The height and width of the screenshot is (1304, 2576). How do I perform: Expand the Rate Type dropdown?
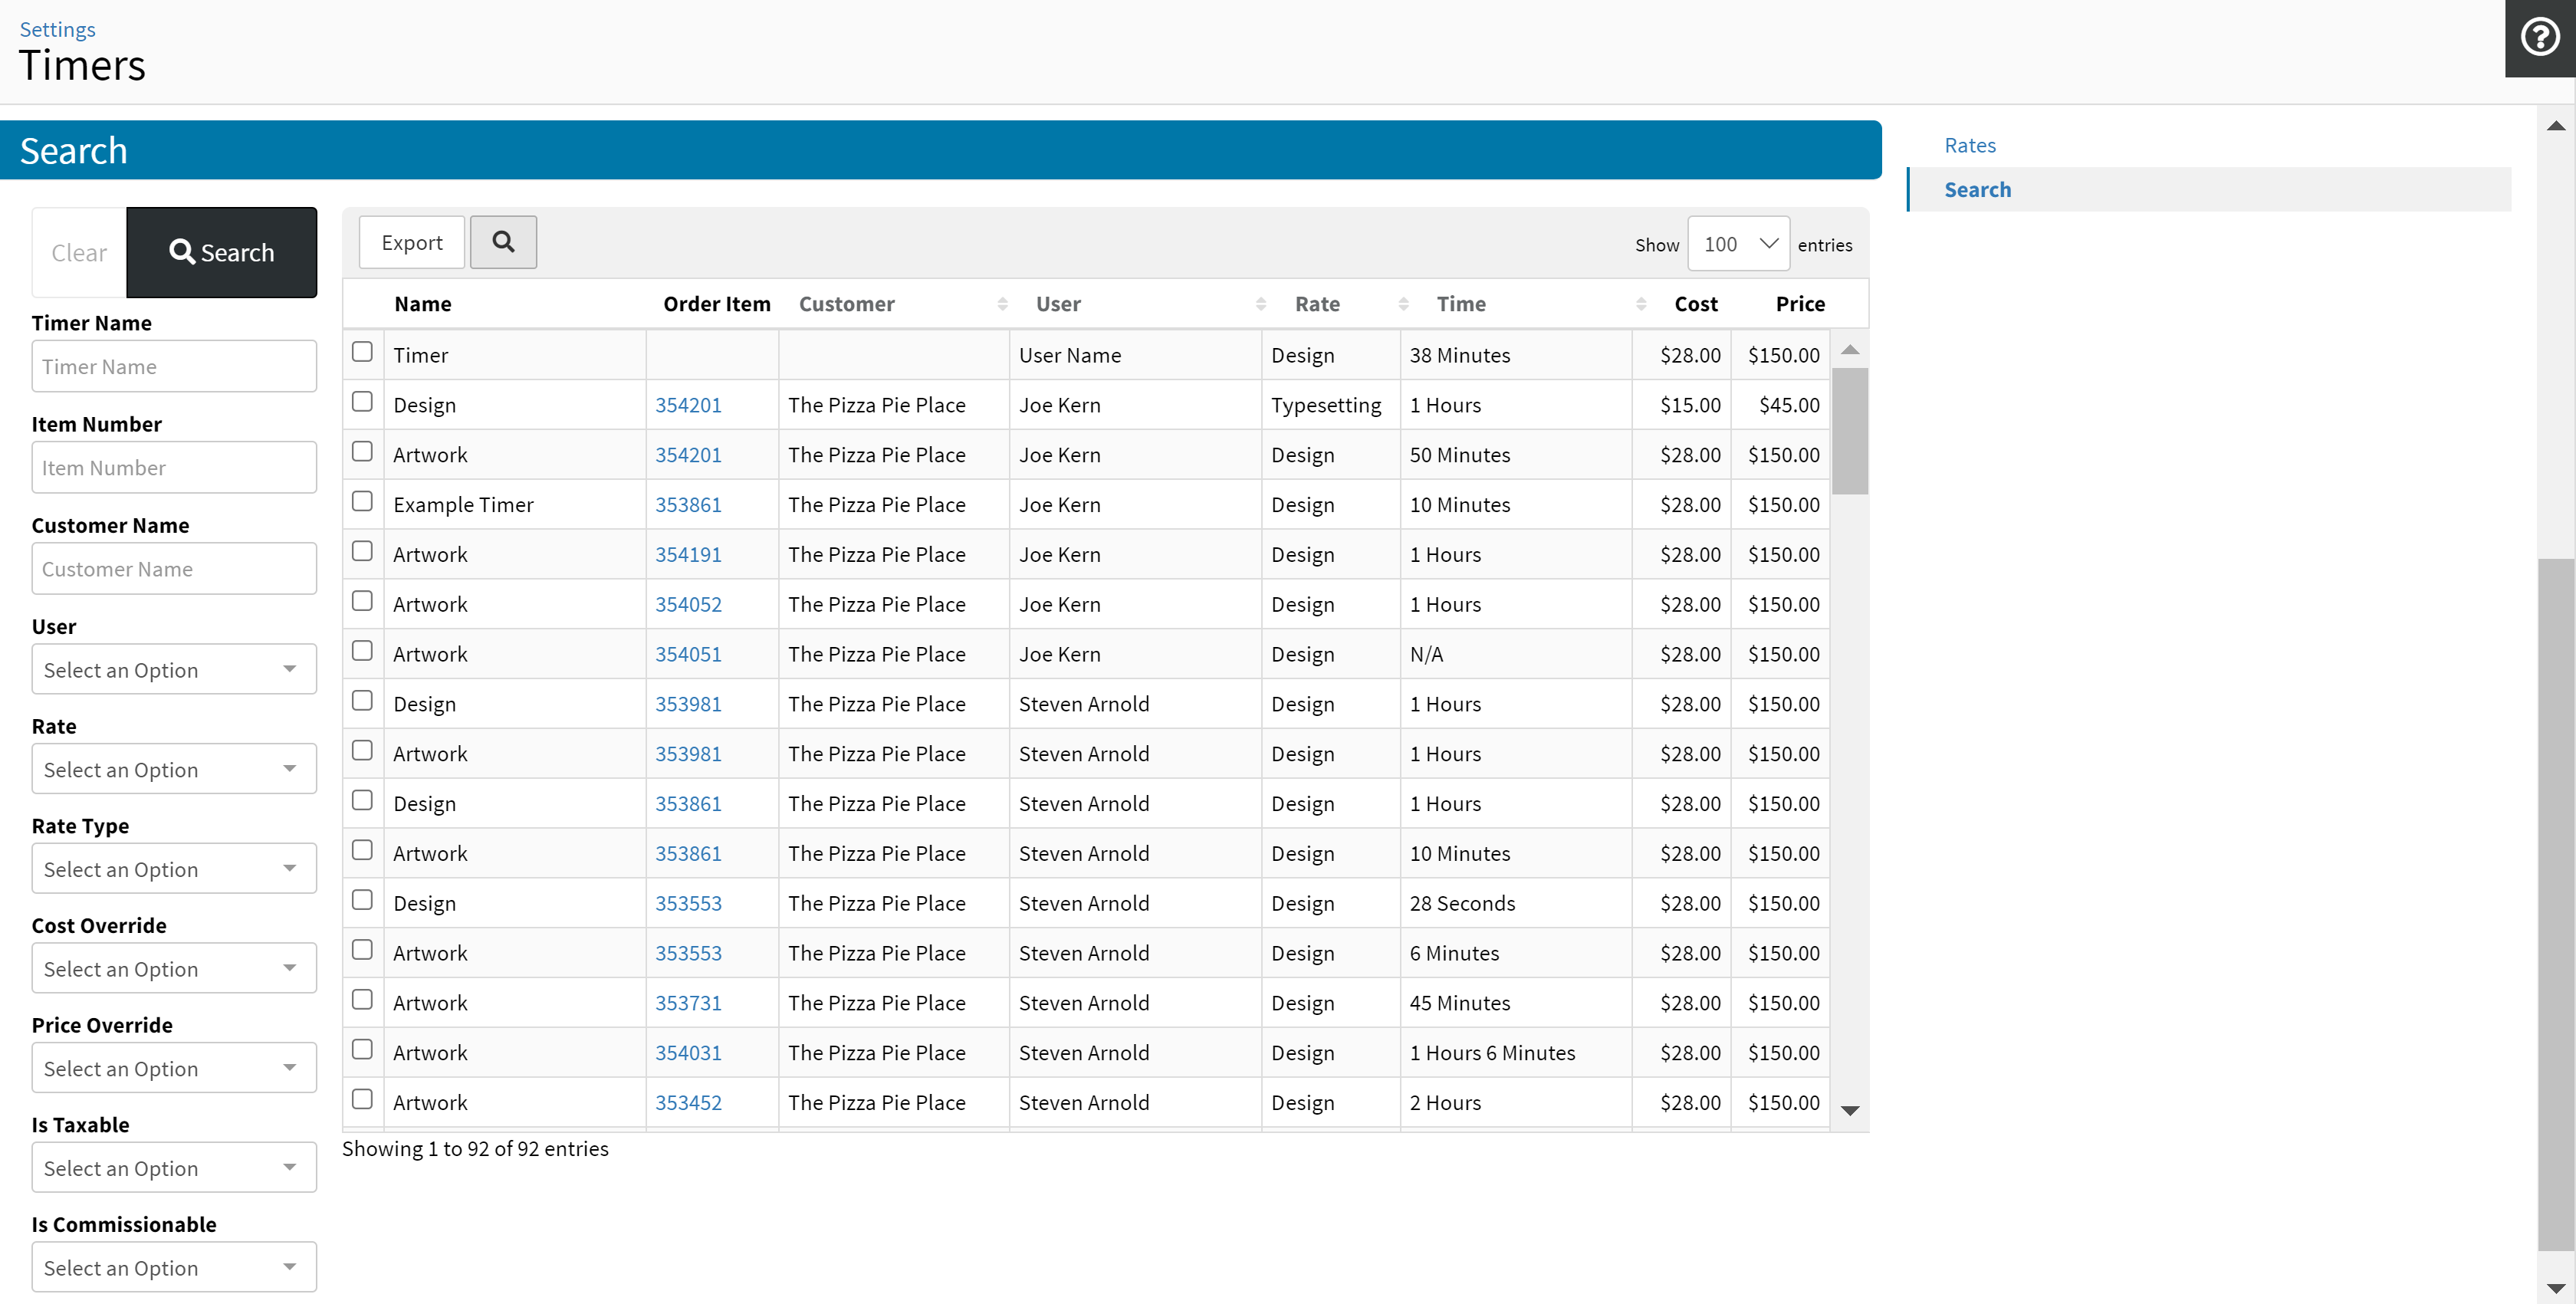tap(174, 868)
